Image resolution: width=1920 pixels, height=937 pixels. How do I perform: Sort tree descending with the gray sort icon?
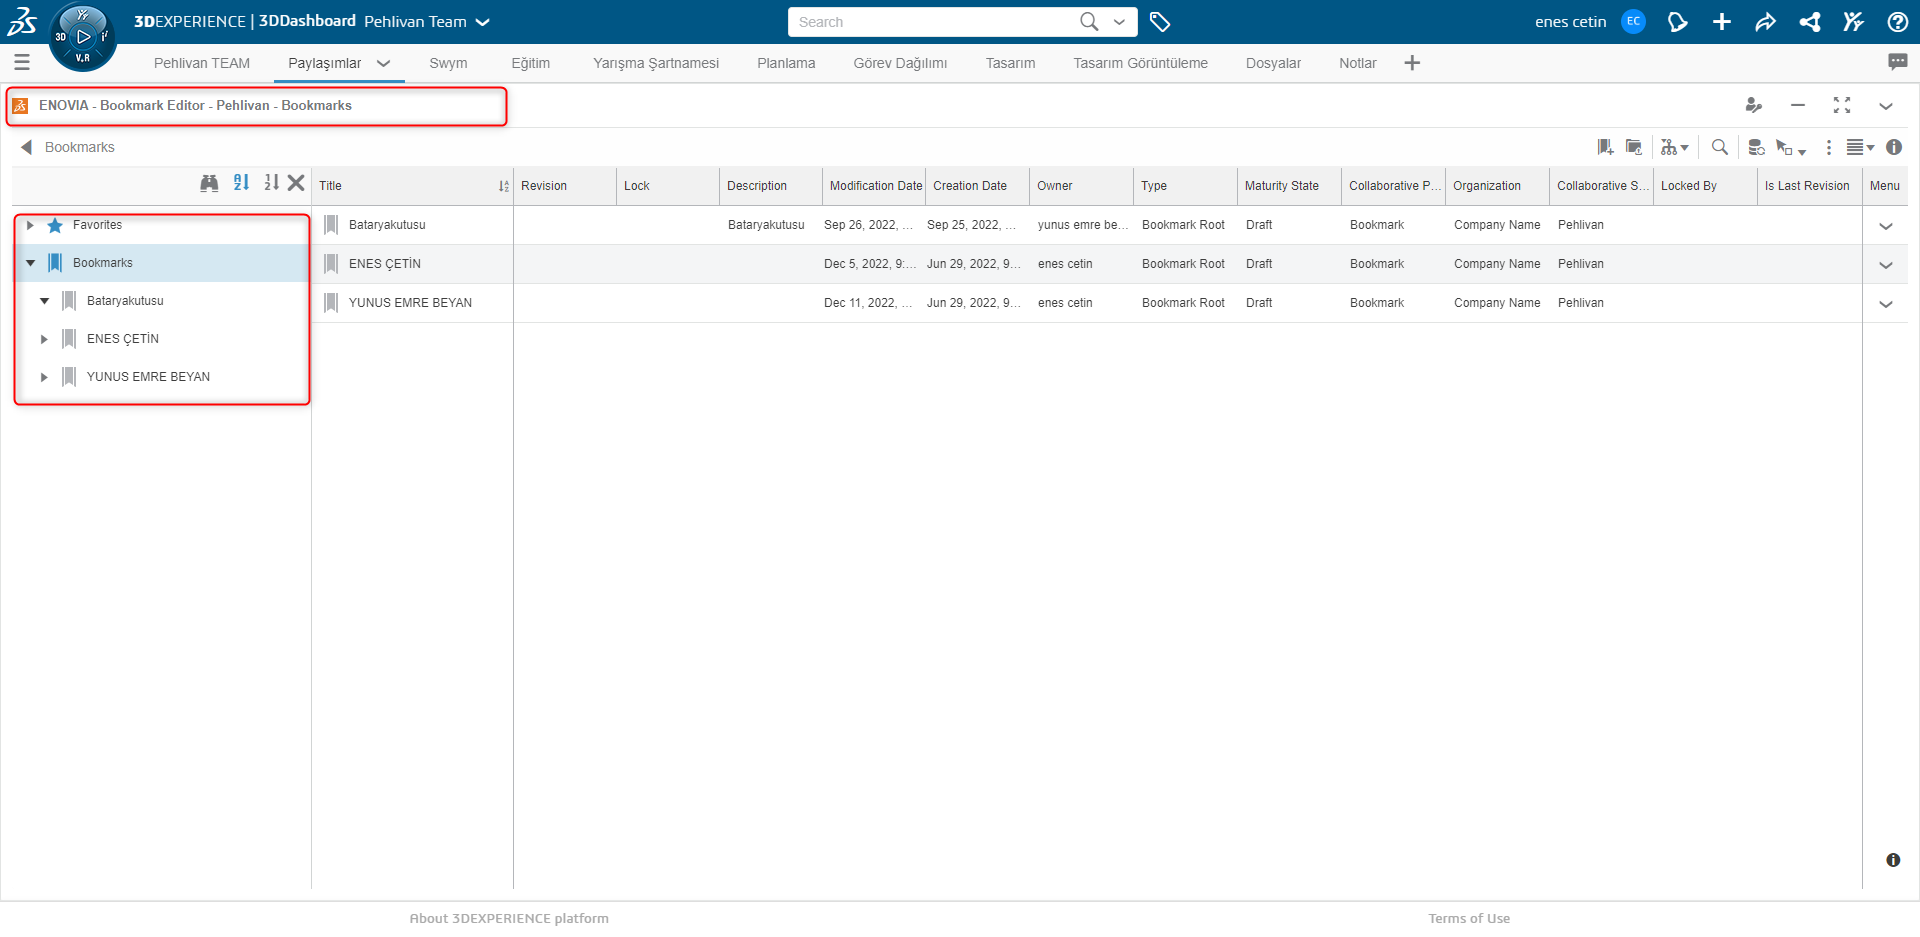click(271, 182)
